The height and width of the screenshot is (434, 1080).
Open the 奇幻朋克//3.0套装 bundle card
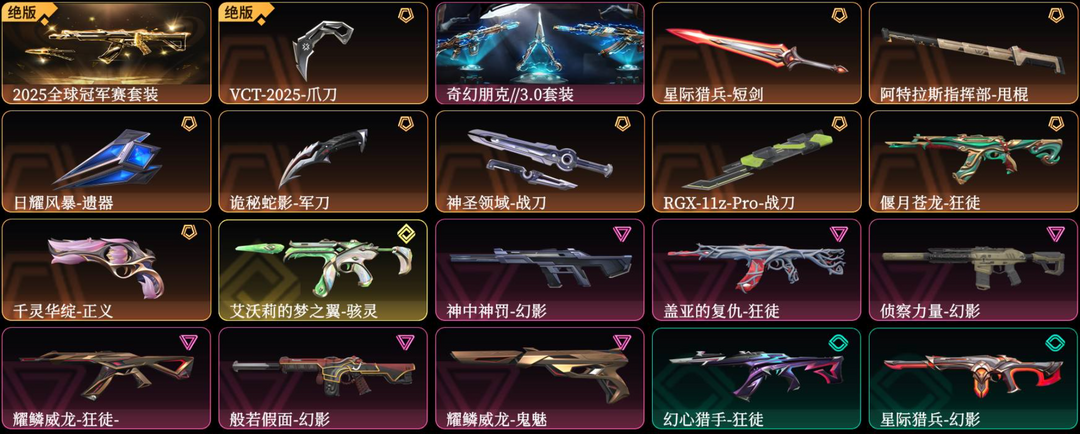[540, 53]
